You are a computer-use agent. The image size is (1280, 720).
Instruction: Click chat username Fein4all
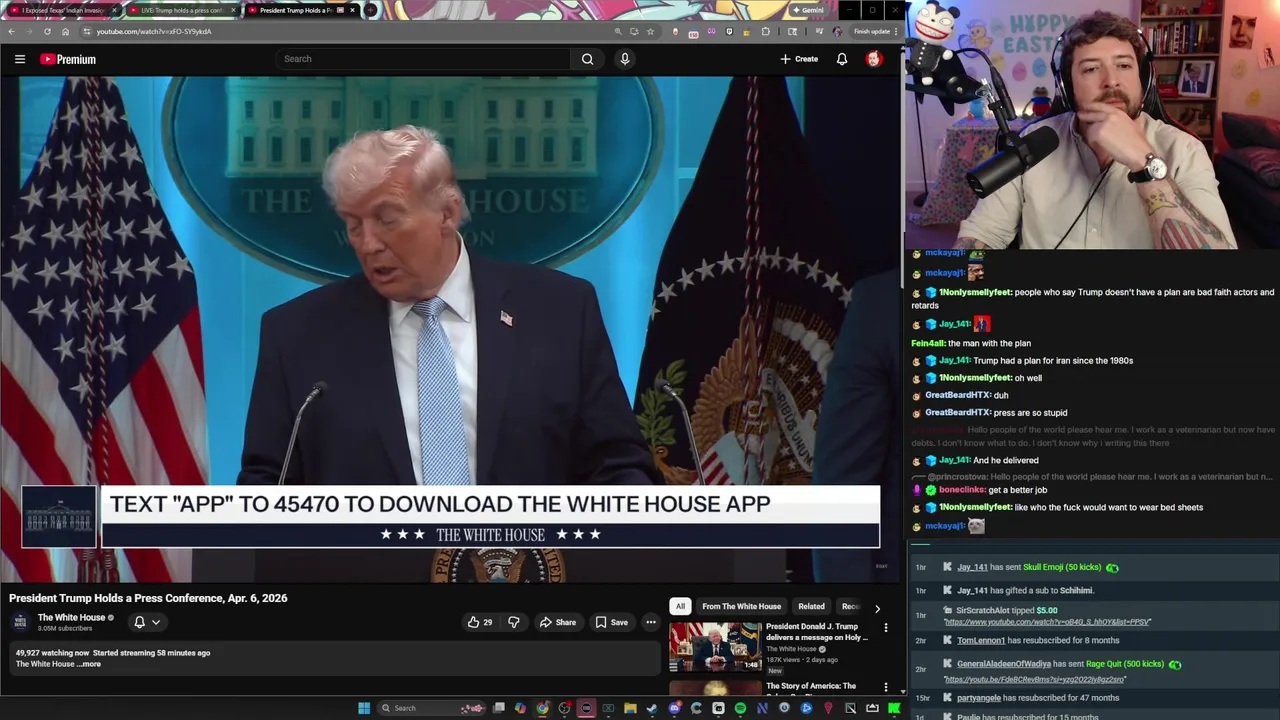pyautogui.click(x=928, y=343)
